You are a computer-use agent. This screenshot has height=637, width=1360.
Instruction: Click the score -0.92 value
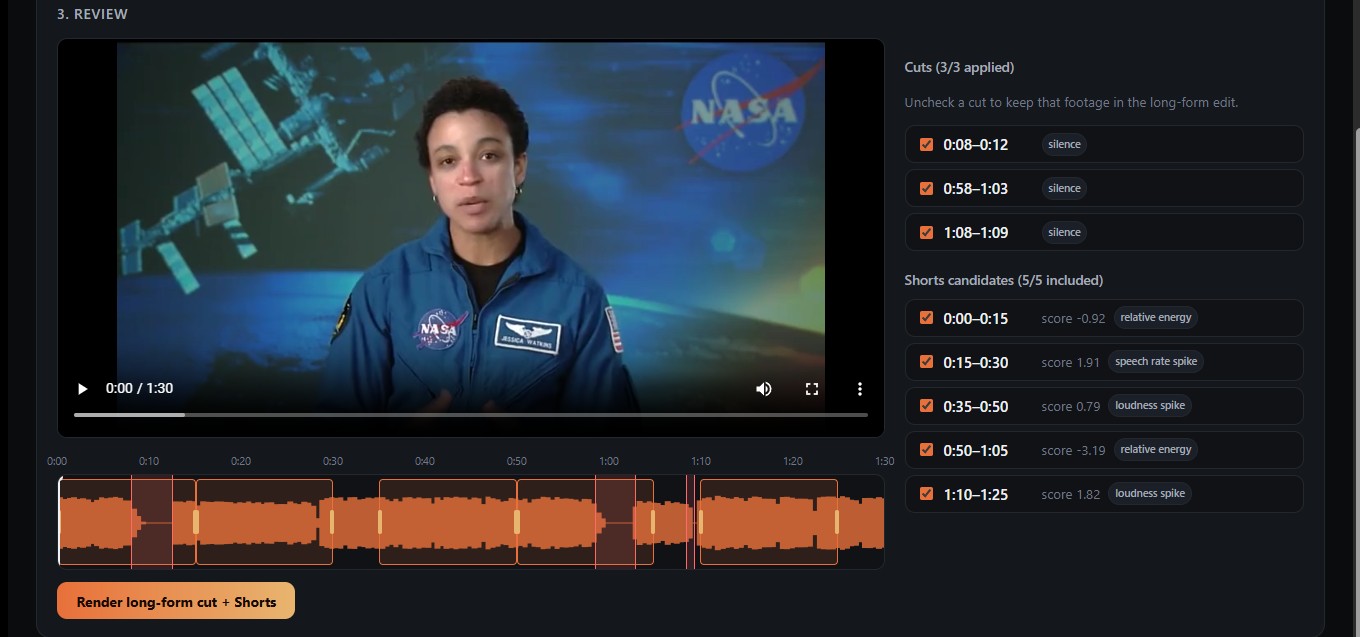point(1073,319)
